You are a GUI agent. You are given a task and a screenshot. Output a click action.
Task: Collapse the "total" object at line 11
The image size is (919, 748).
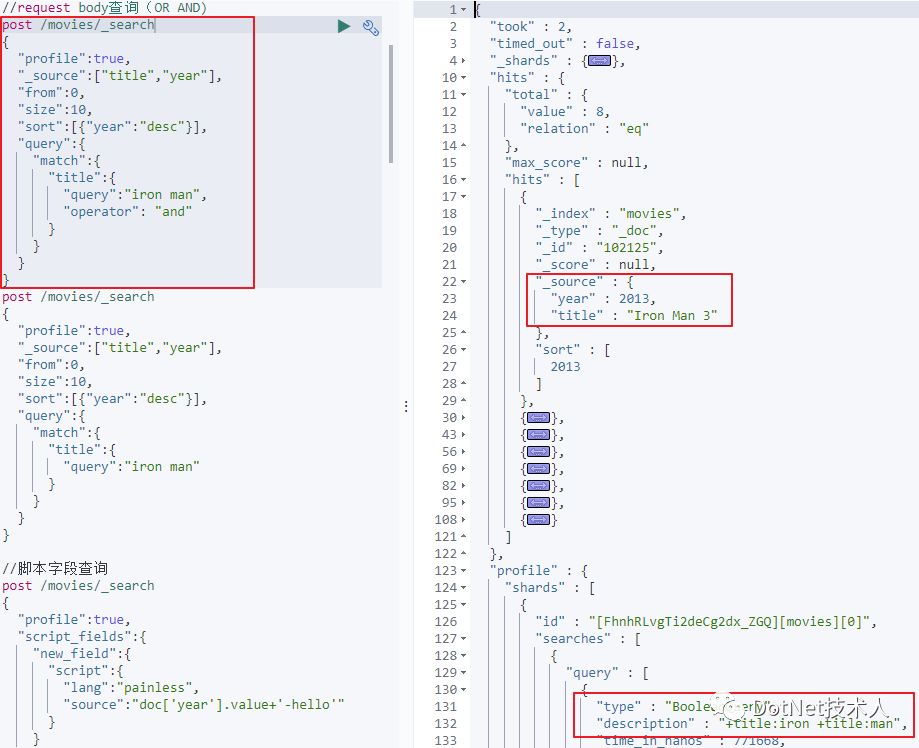[x=463, y=95]
